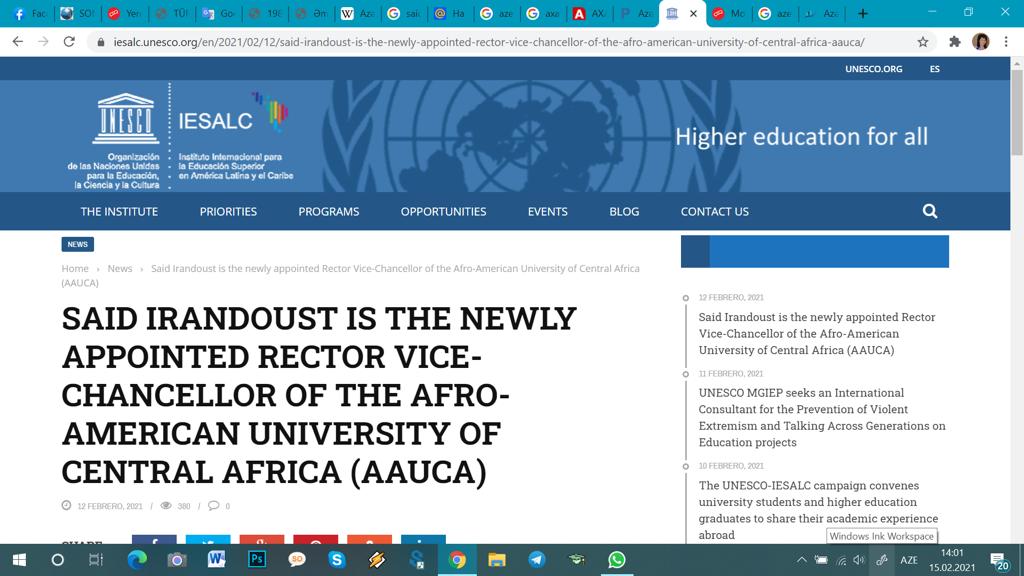1024x576 pixels.
Task: Share the article on Twitter
Action: tap(208, 540)
